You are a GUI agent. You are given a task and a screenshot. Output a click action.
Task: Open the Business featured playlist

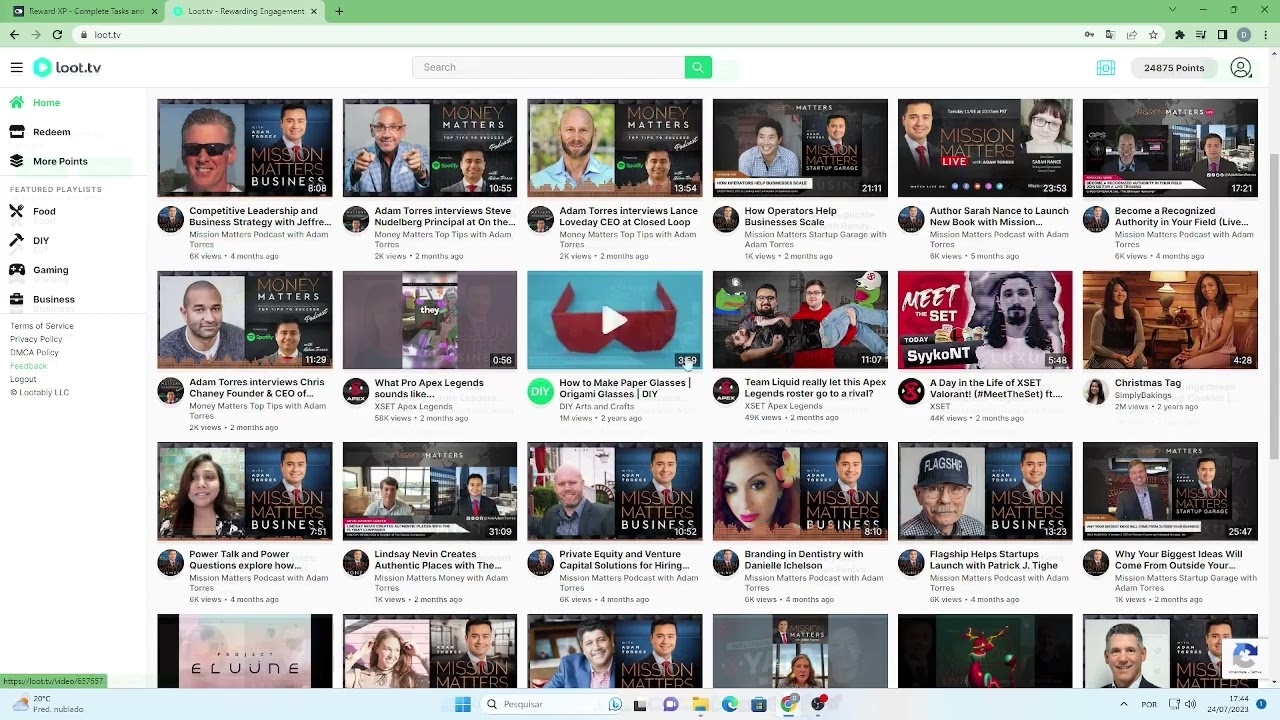[53, 299]
